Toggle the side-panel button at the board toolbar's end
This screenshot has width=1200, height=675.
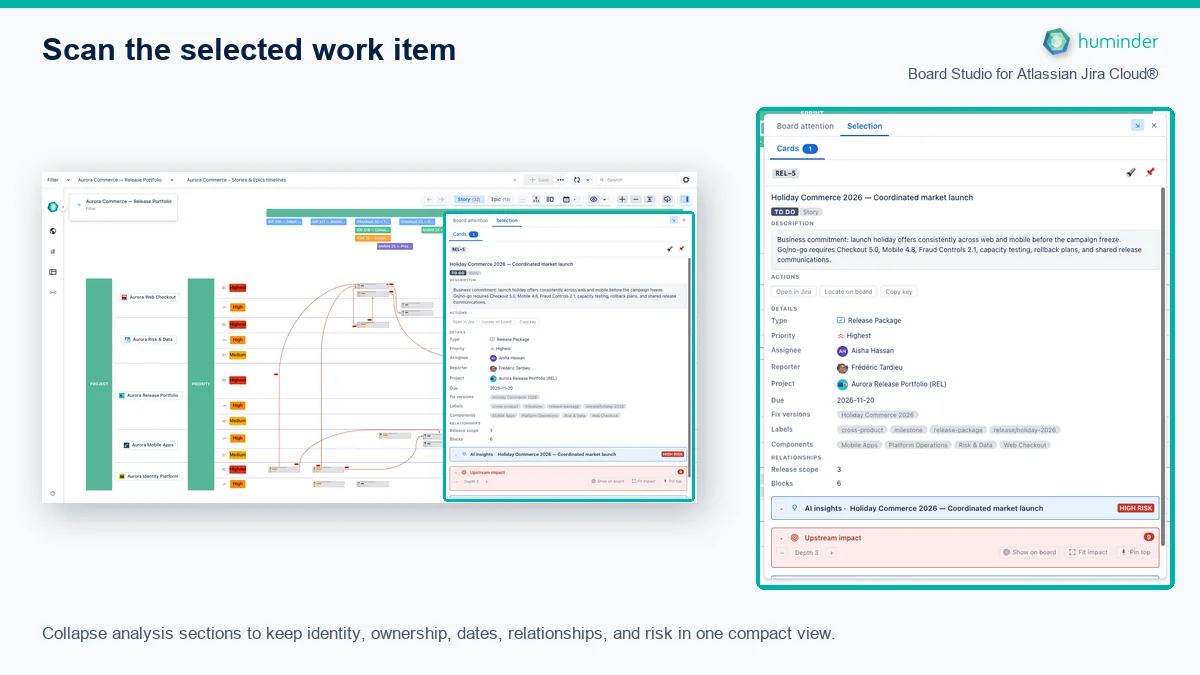click(685, 199)
